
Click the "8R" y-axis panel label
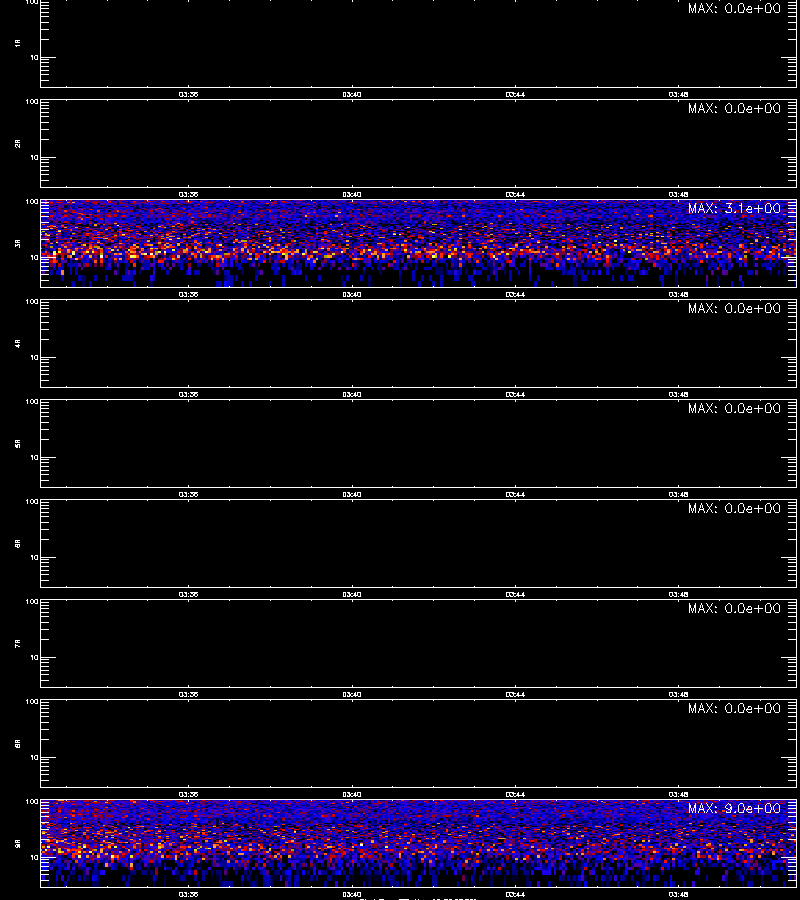(x=18, y=743)
